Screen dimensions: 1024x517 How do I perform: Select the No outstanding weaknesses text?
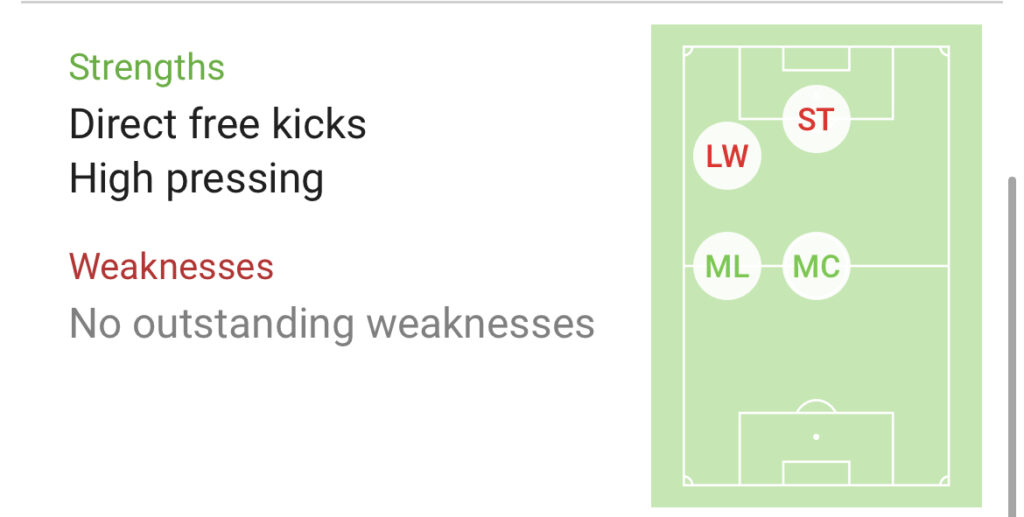coord(332,324)
